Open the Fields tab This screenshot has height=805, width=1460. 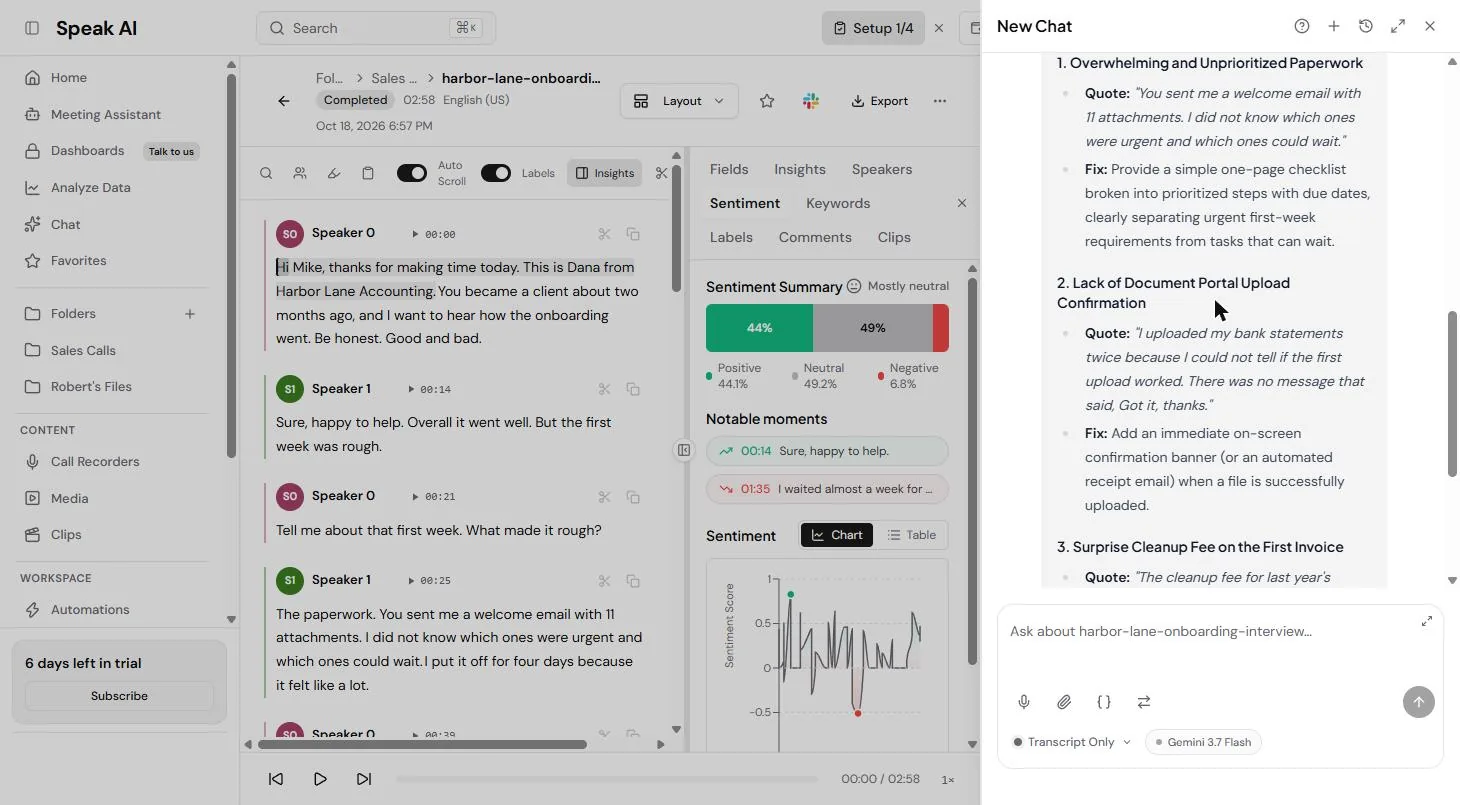729,169
